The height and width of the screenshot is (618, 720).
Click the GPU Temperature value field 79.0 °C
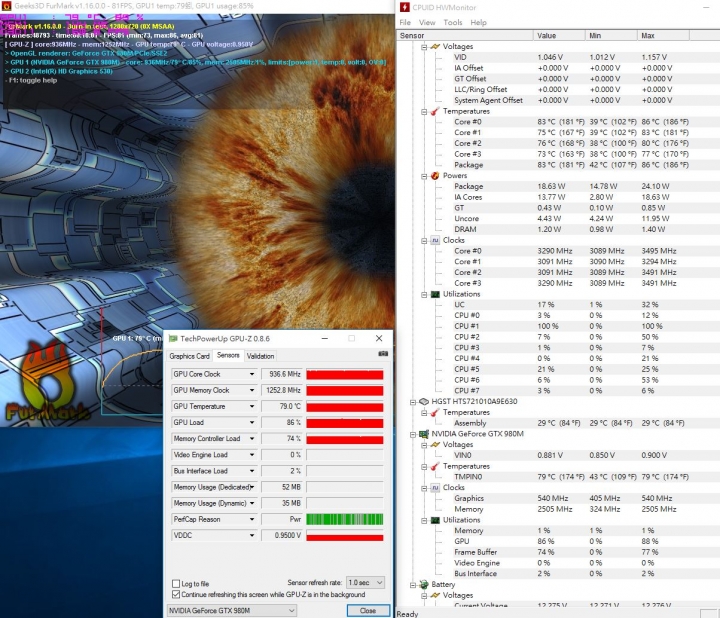coord(282,406)
